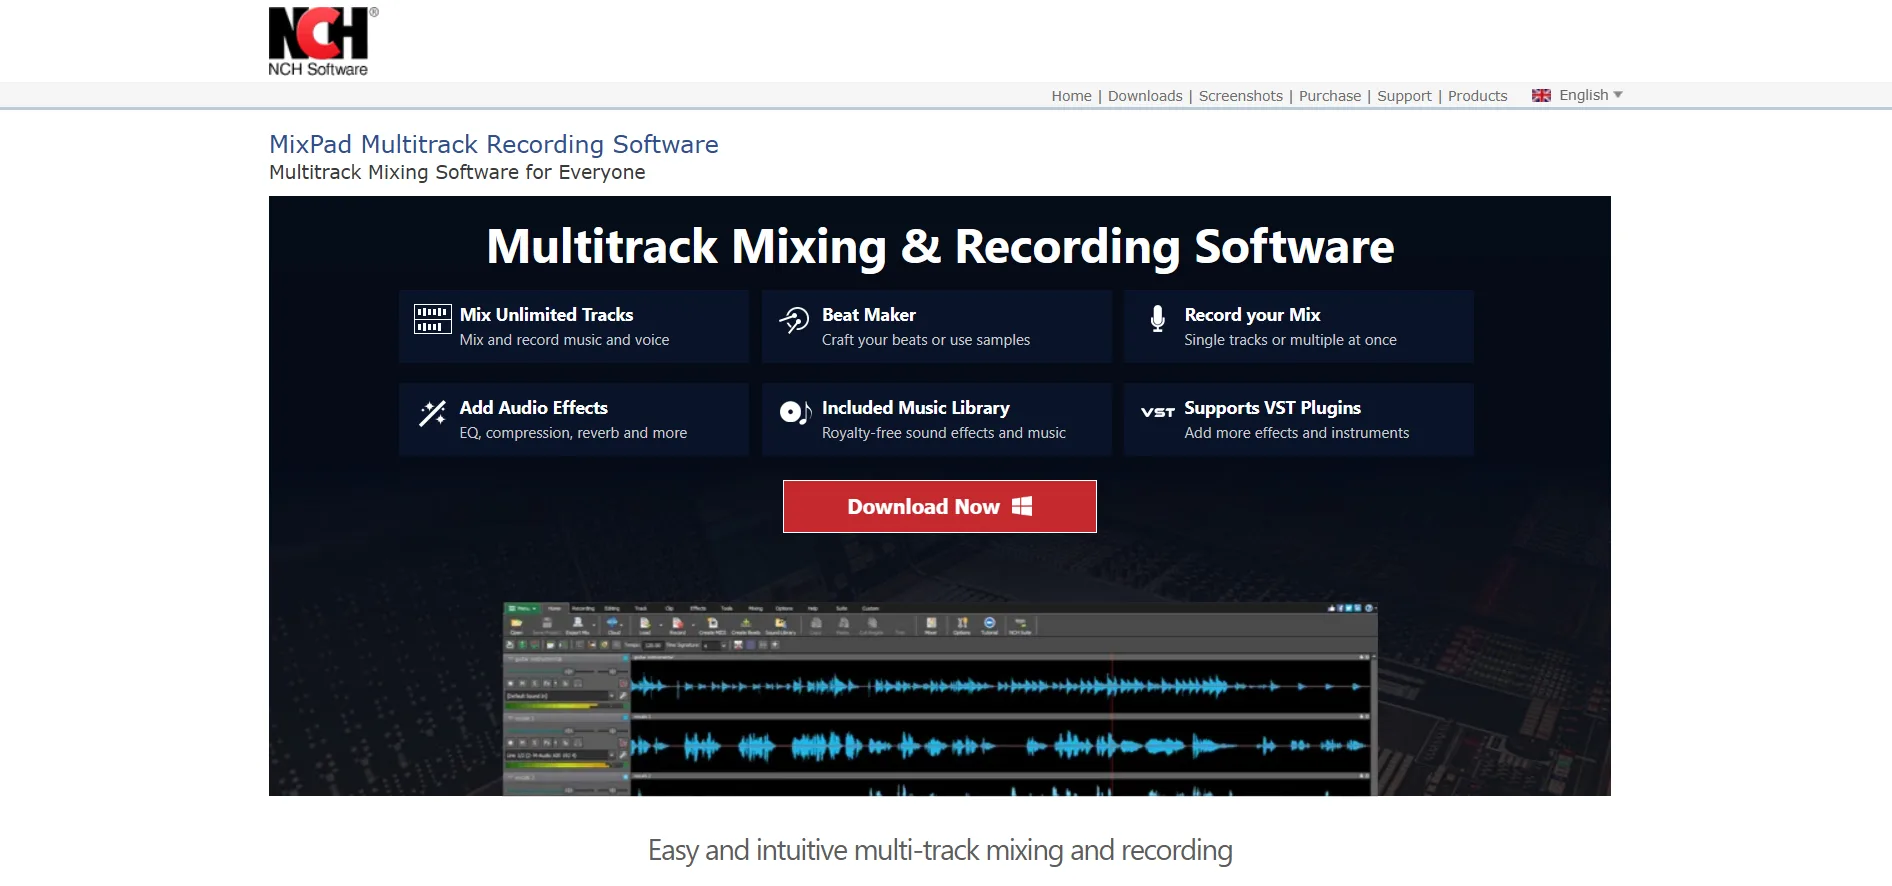Screen dimensions: 1892x886
Task: Click the Mix Unlimited Tracks mixer icon
Action: (x=432, y=319)
